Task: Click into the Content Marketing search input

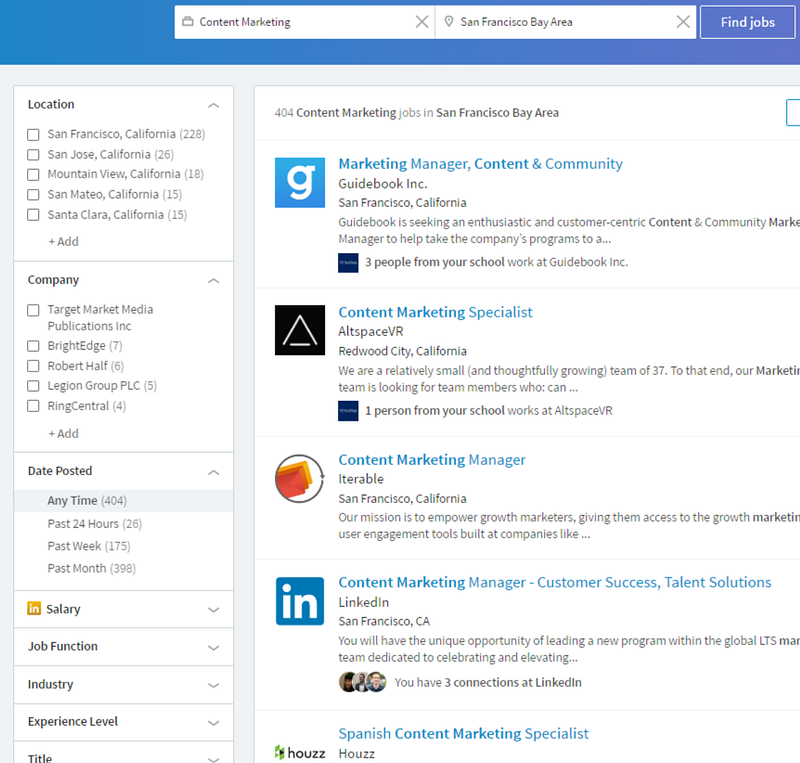Action: (x=304, y=22)
